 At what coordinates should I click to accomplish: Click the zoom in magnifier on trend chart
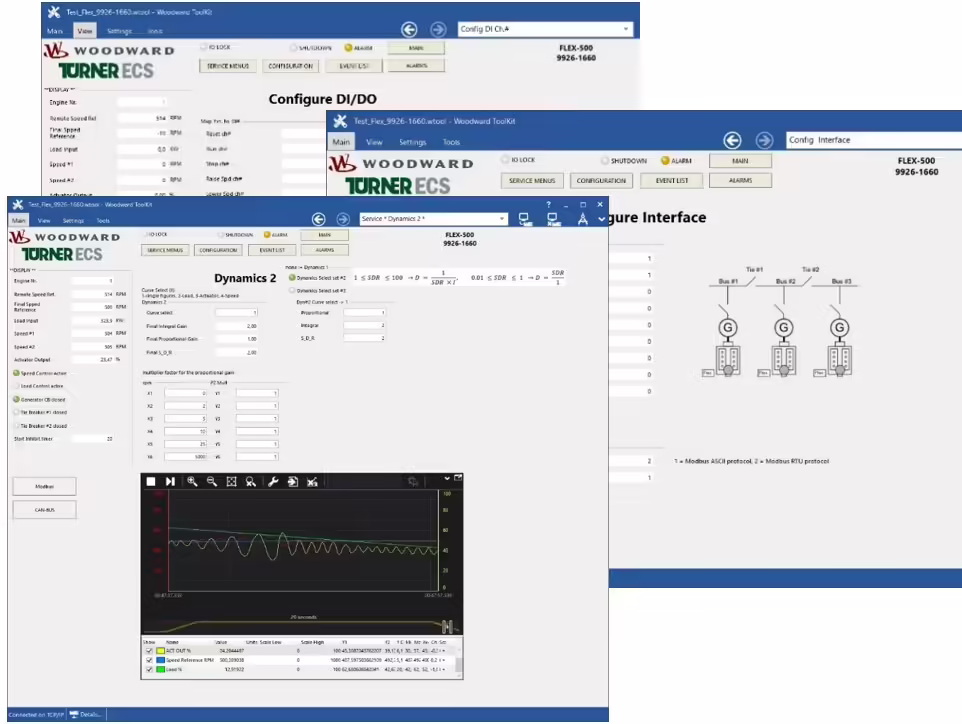[192, 482]
